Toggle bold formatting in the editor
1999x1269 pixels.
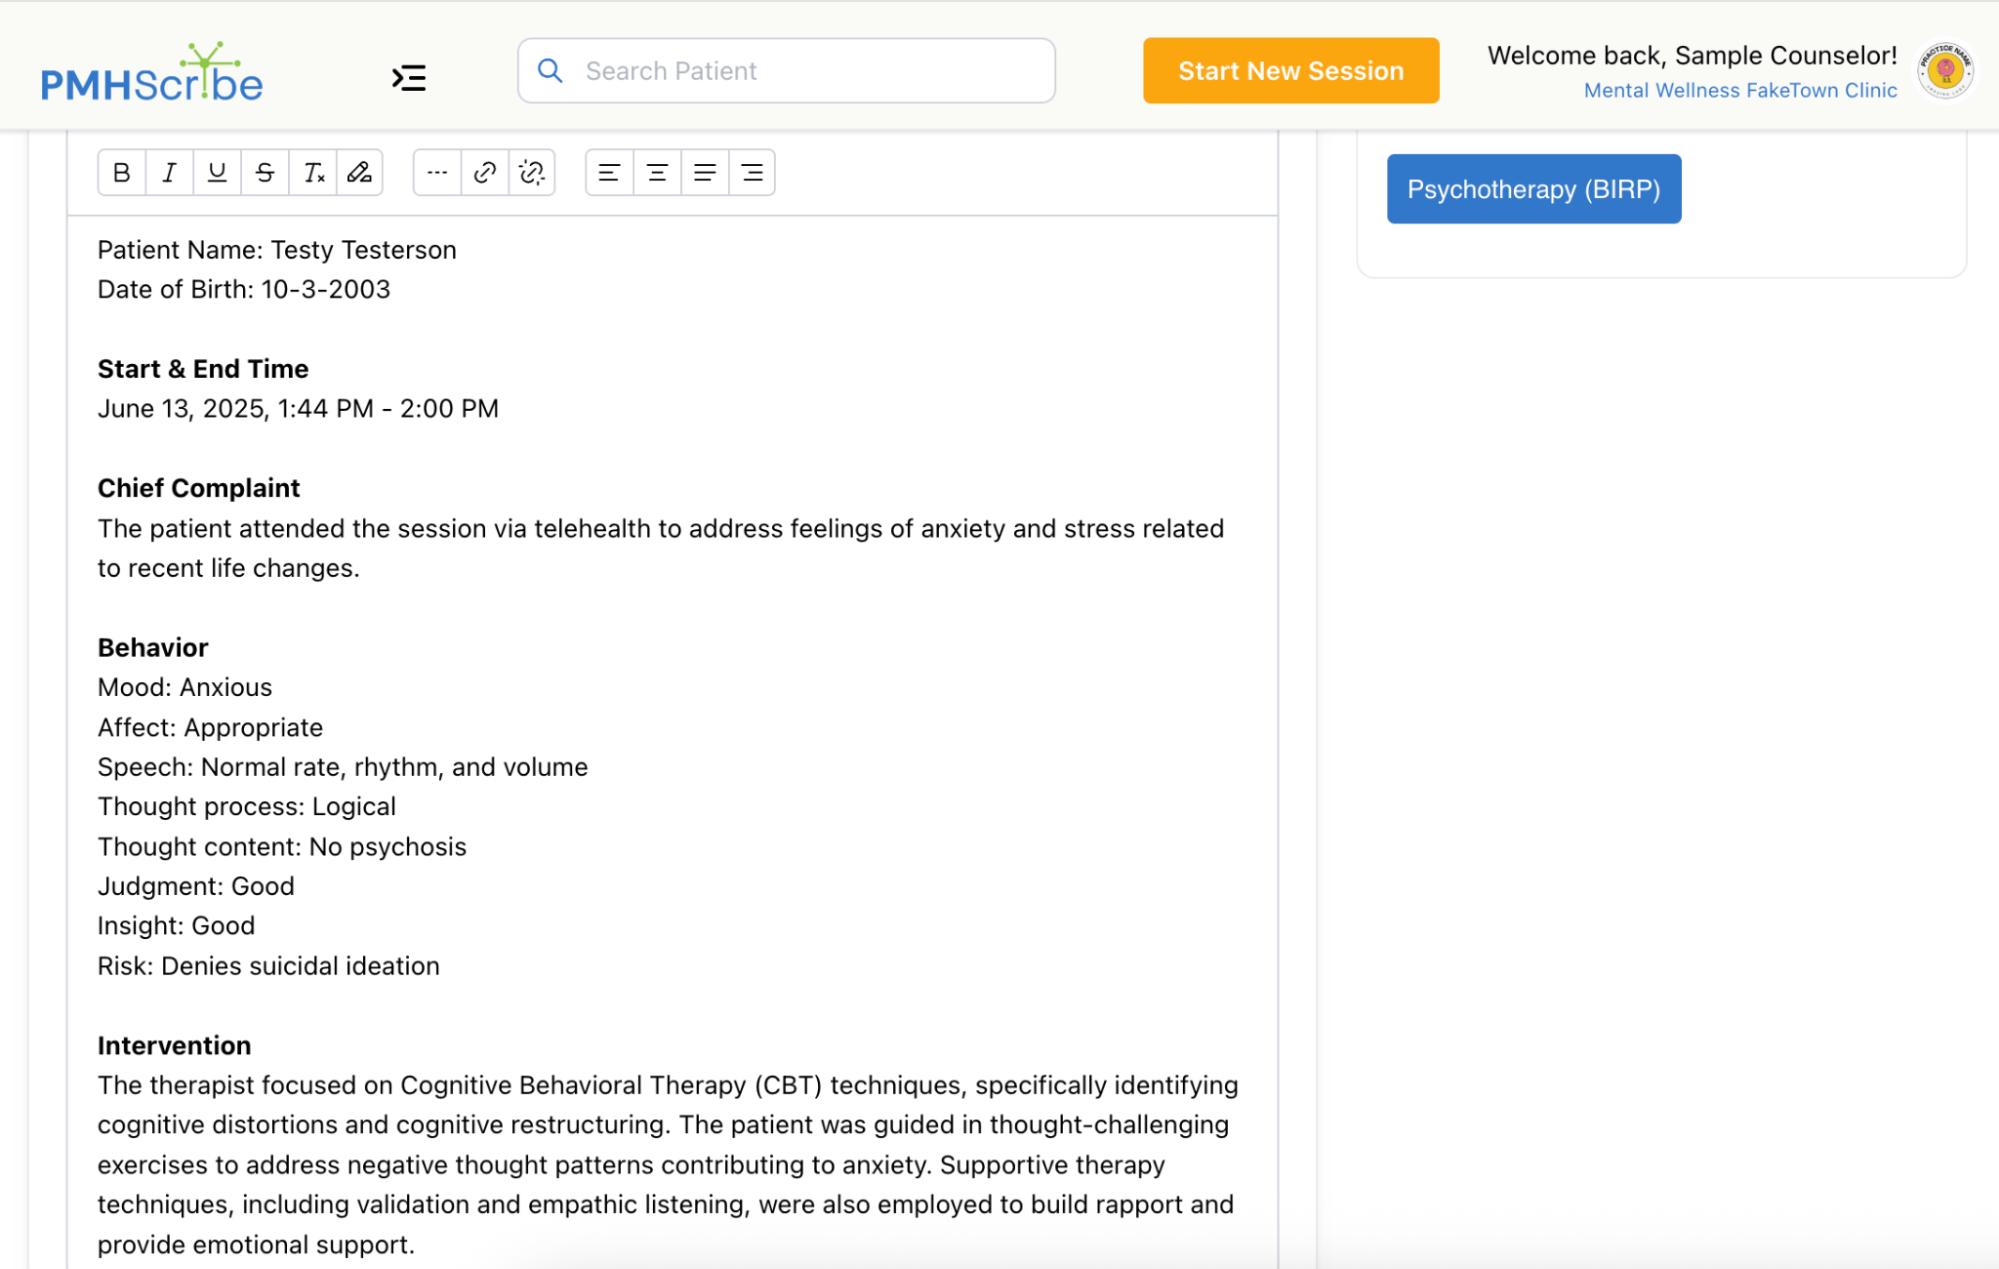[122, 173]
